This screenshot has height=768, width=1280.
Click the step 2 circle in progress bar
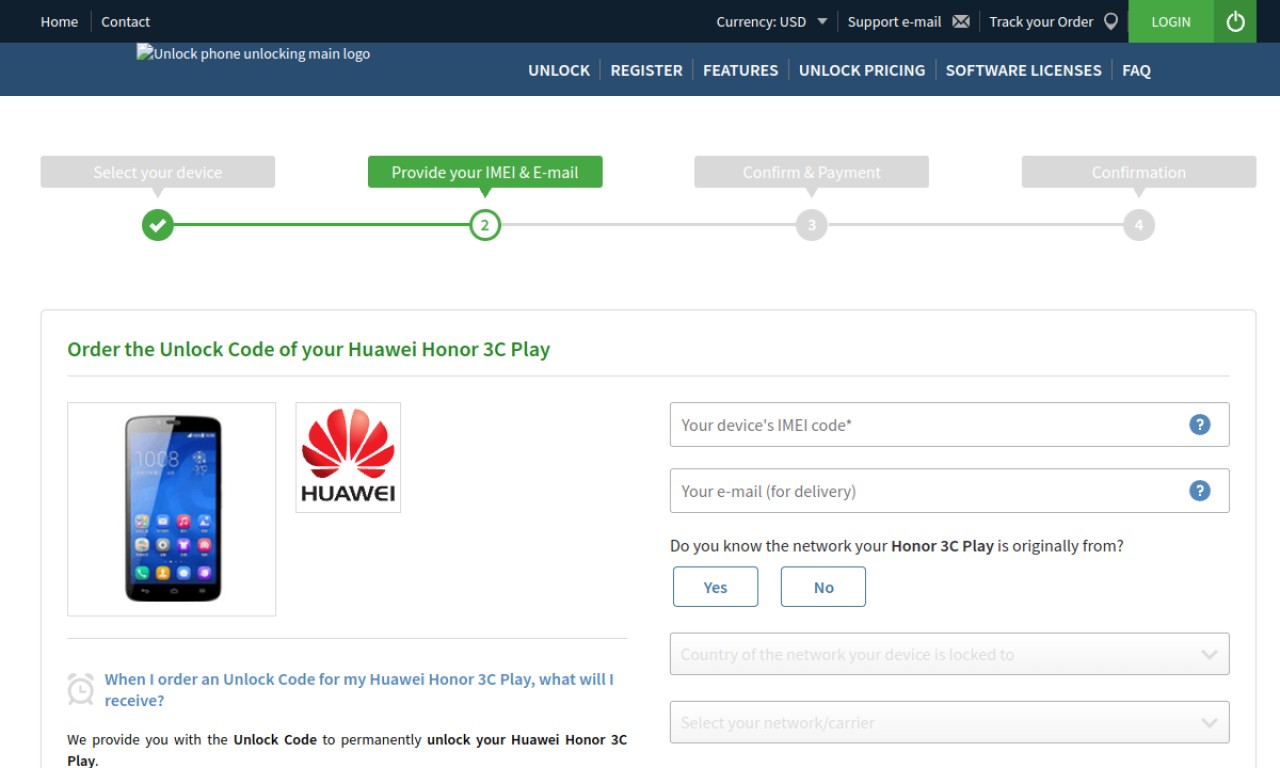[485, 225]
